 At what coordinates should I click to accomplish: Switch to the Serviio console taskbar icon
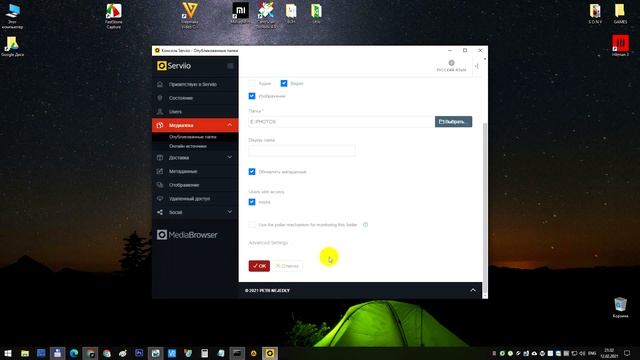click(x=270, y=353)
